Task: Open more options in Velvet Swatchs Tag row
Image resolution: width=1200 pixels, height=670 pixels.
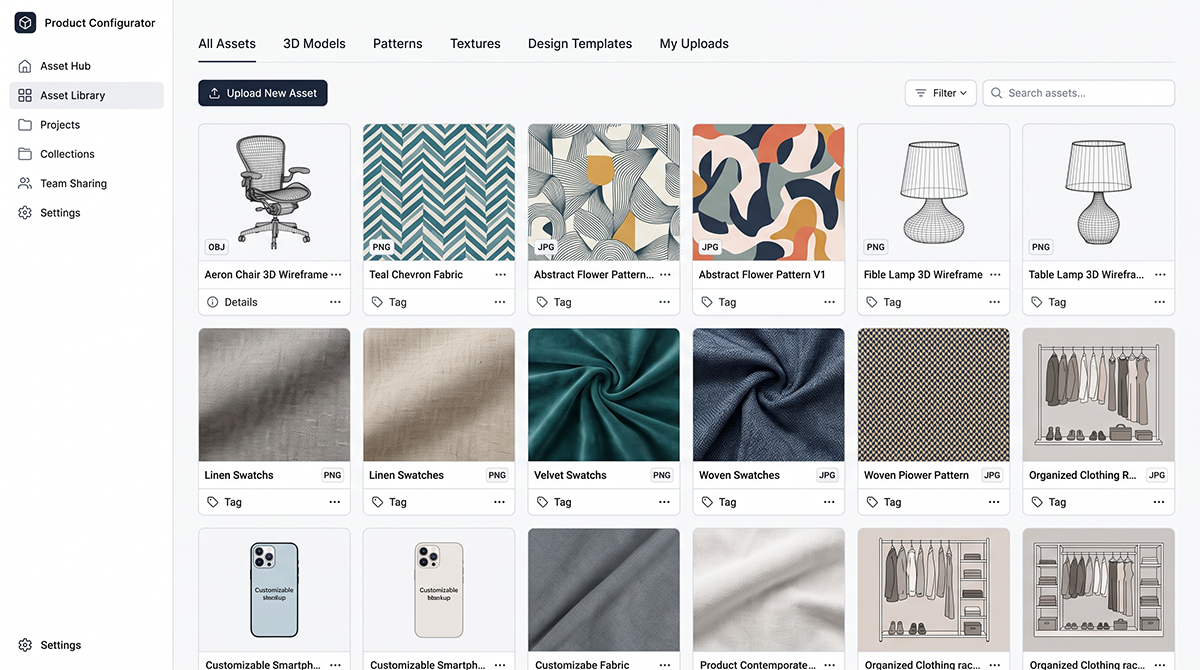Action: 665,502
